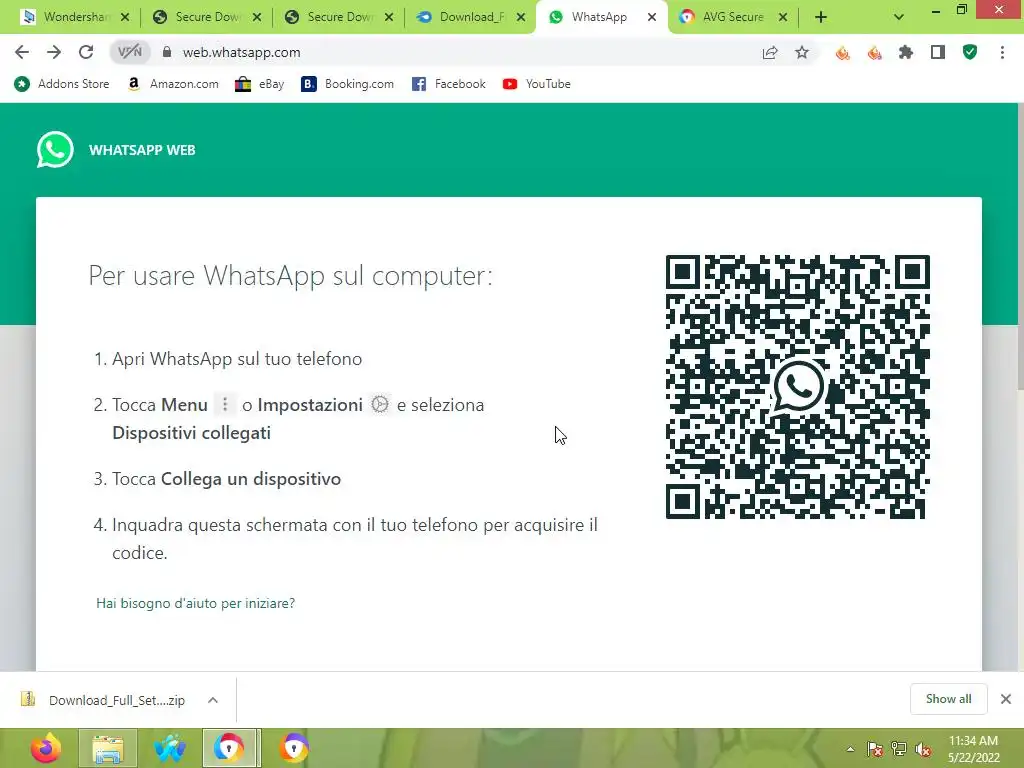Open the green shield security icon

tap(970, 52)
